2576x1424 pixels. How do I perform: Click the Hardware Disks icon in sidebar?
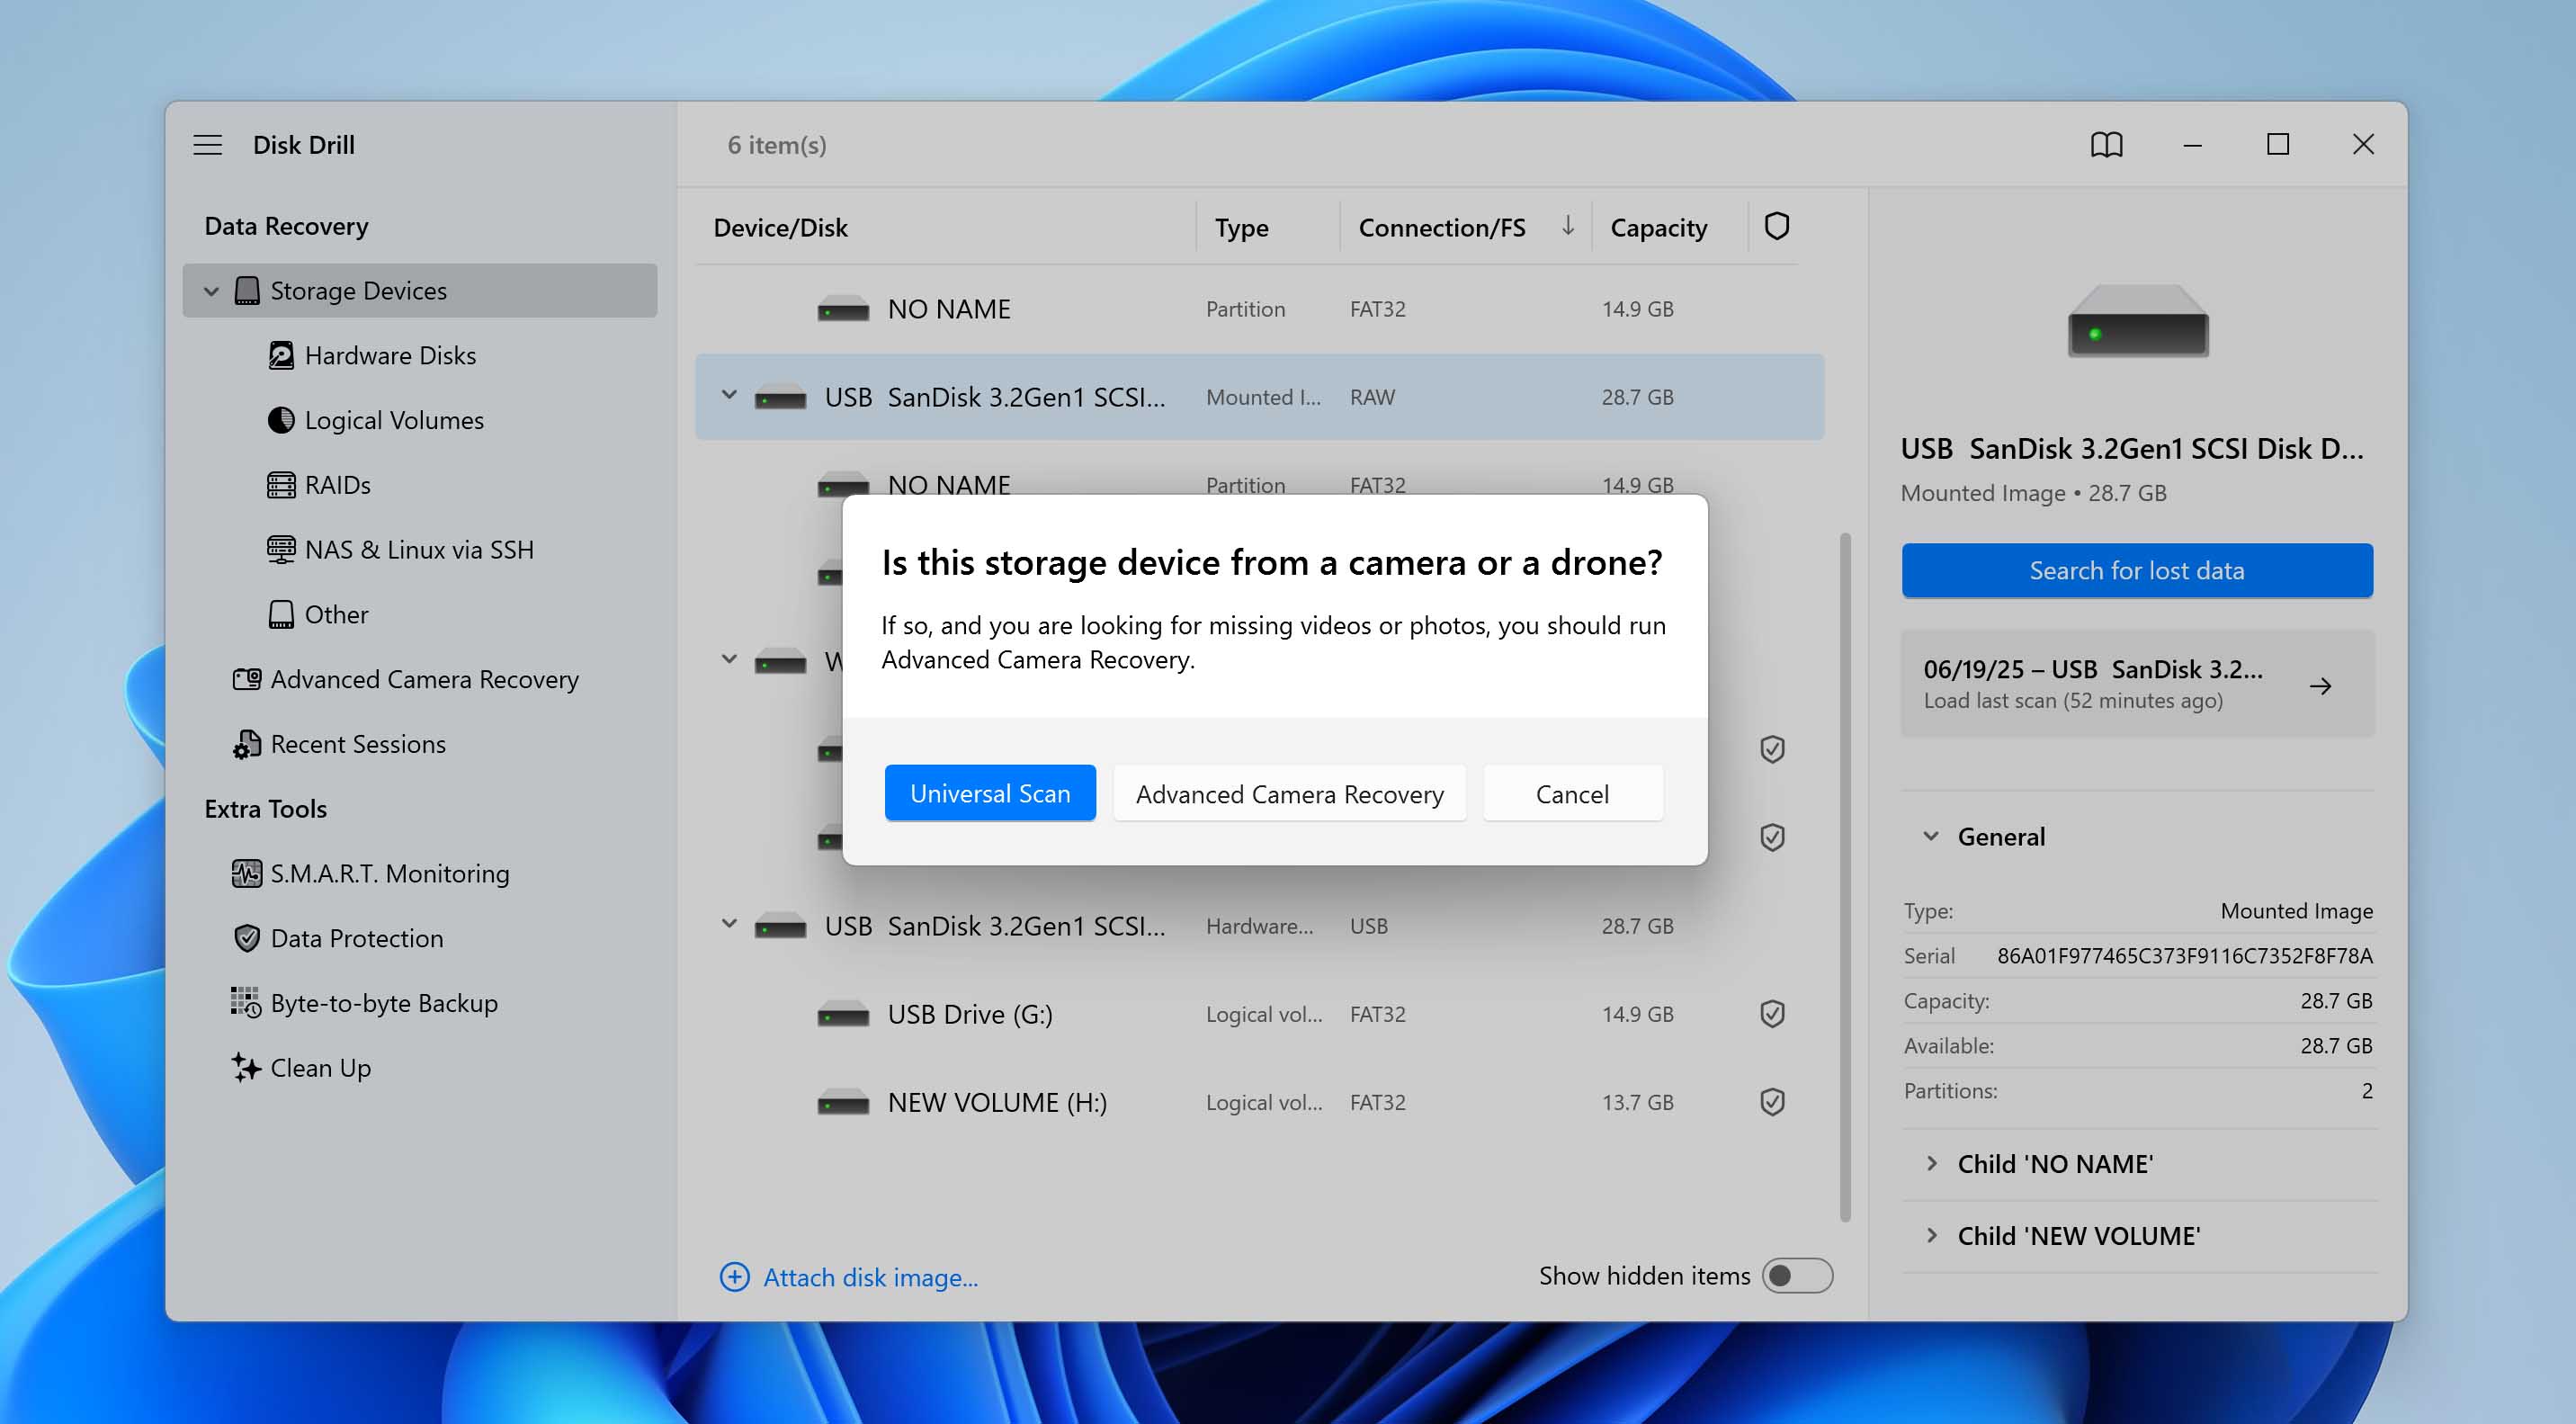[x=281, y=355]
